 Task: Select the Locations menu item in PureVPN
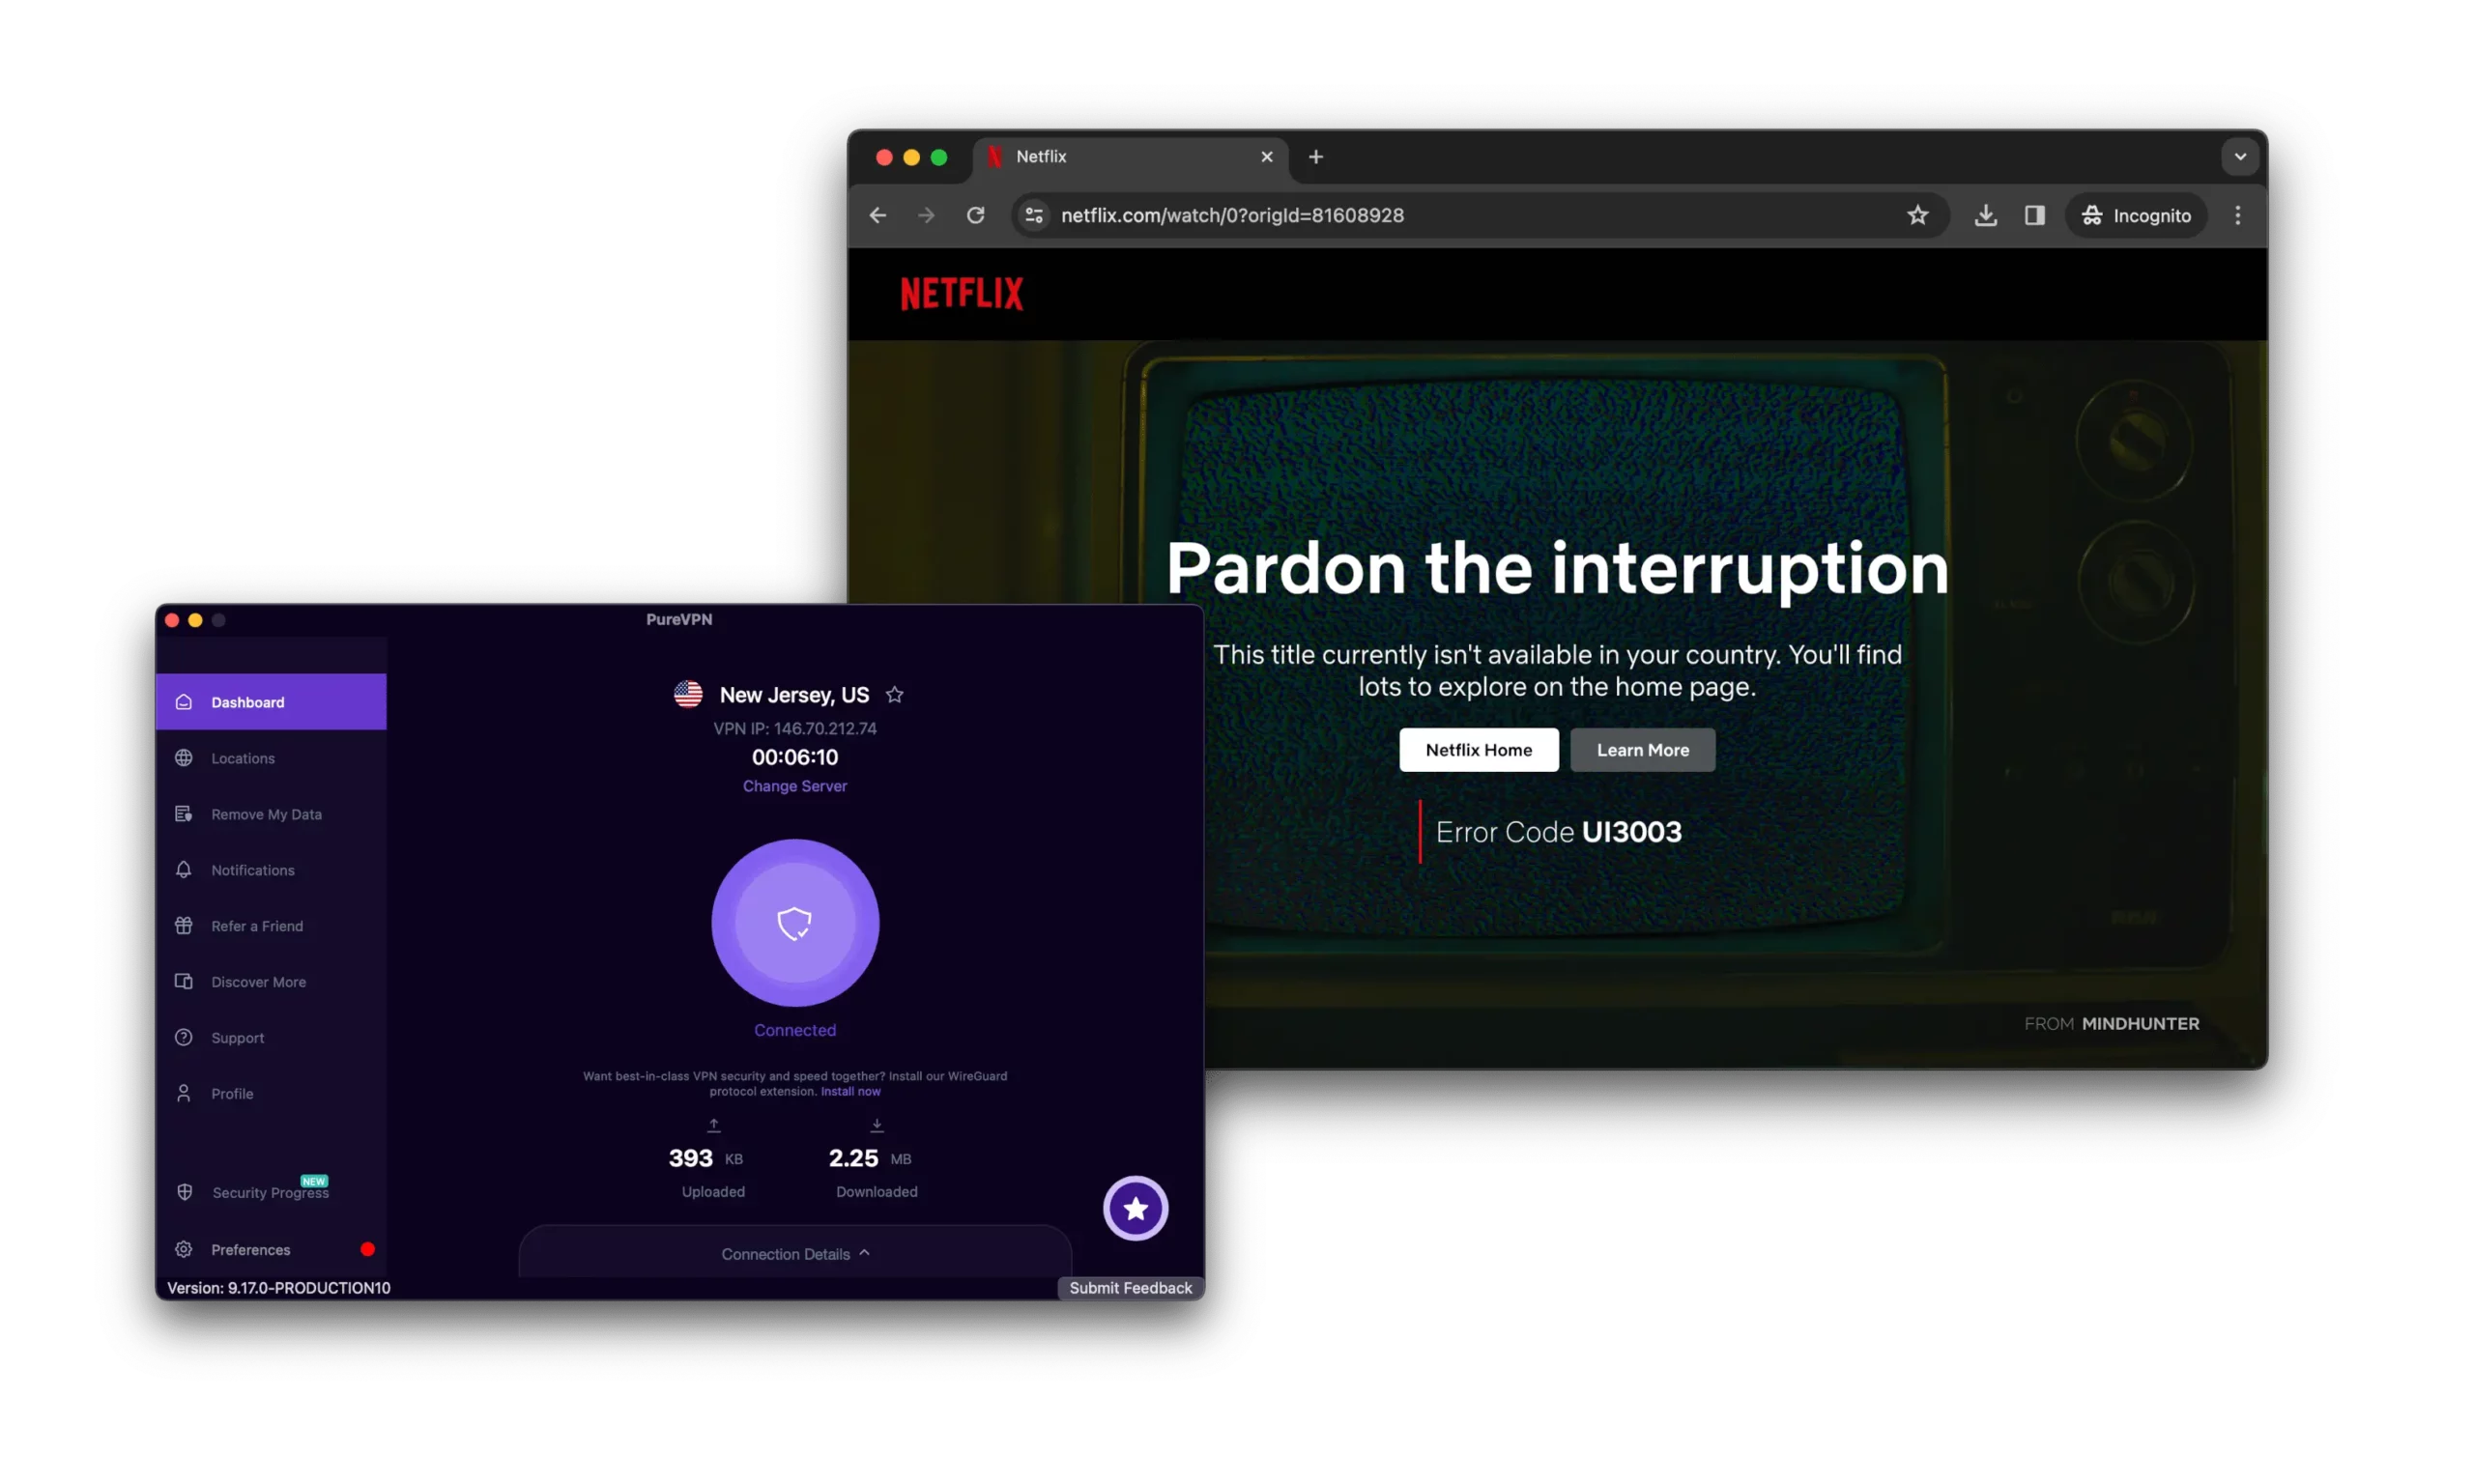tap(243, 757)
